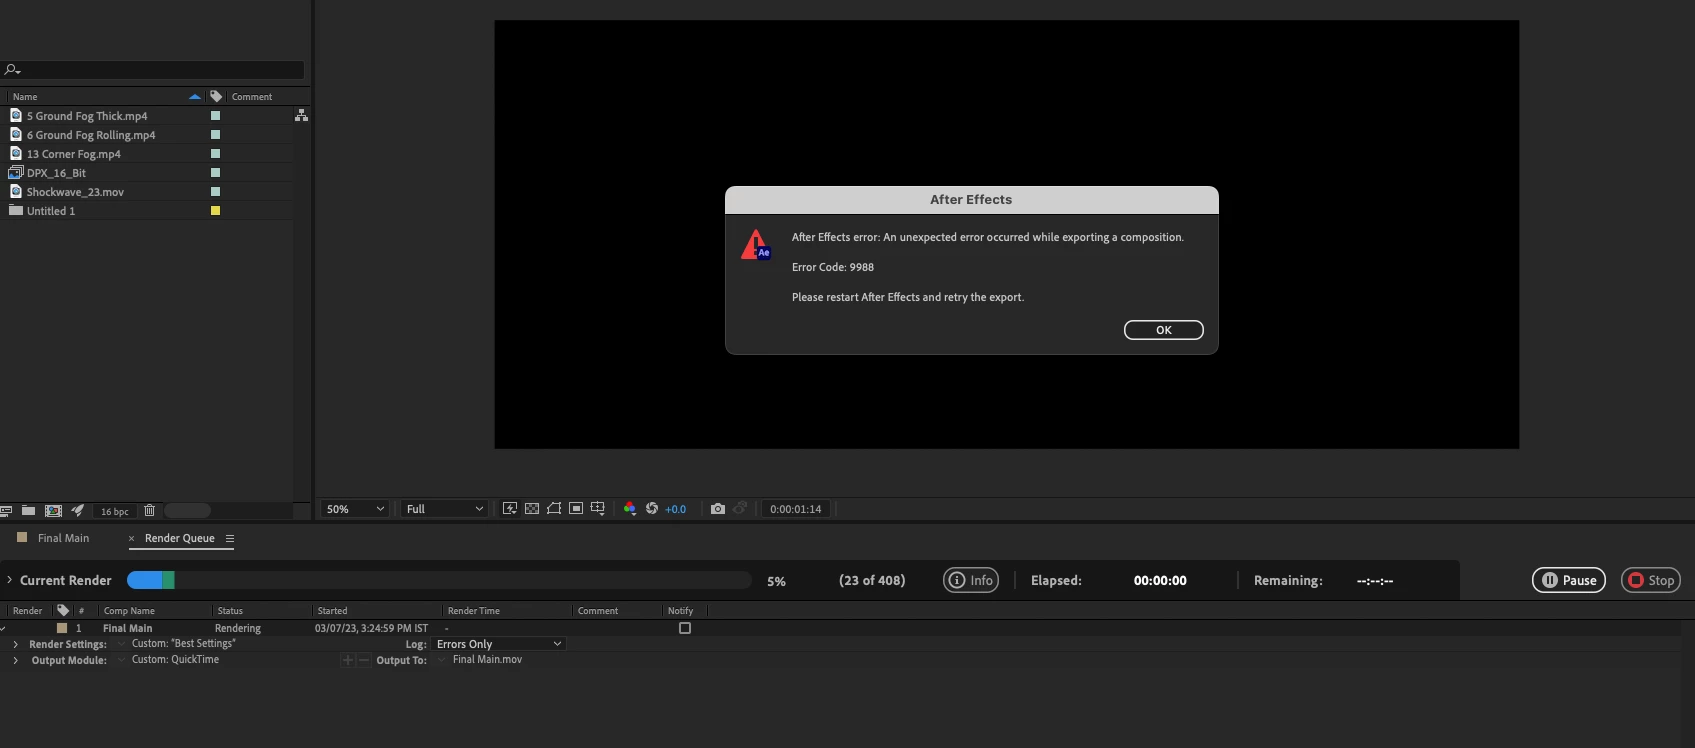Screen dimensions: 1695x748
Task: Select Shockwave_23.mov footage
Action: pos(75,192)
